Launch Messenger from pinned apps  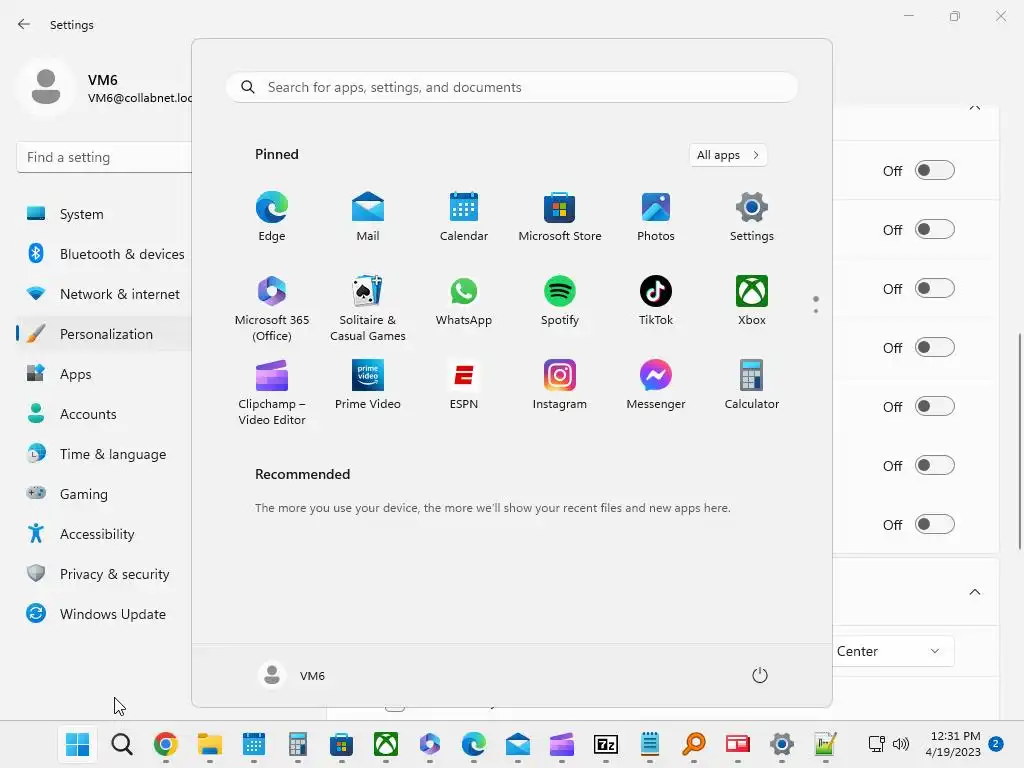point(656,385)
